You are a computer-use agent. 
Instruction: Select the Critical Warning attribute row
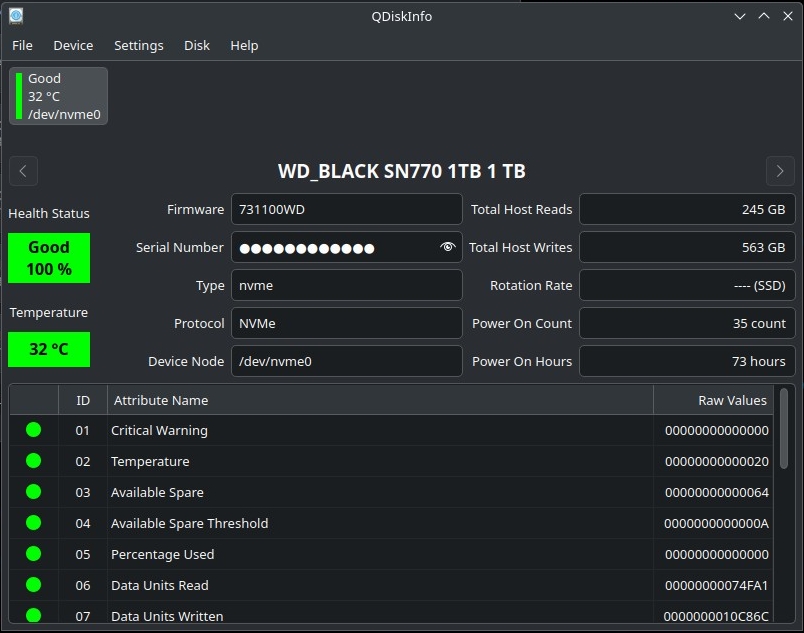392,430
